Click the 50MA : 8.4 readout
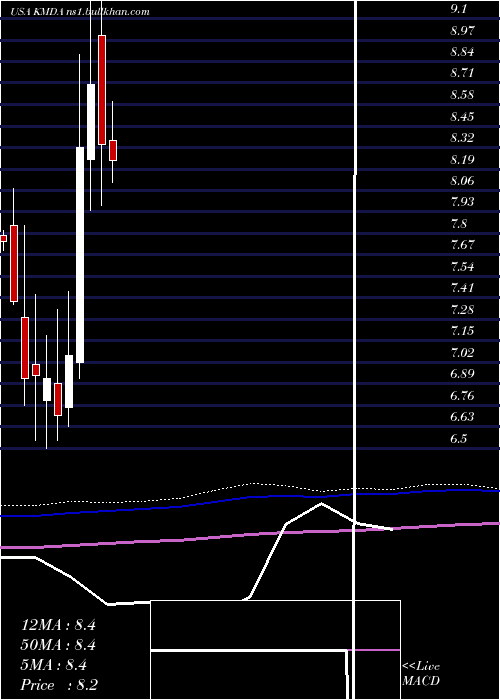500x700 pixels. click(58, 645)
